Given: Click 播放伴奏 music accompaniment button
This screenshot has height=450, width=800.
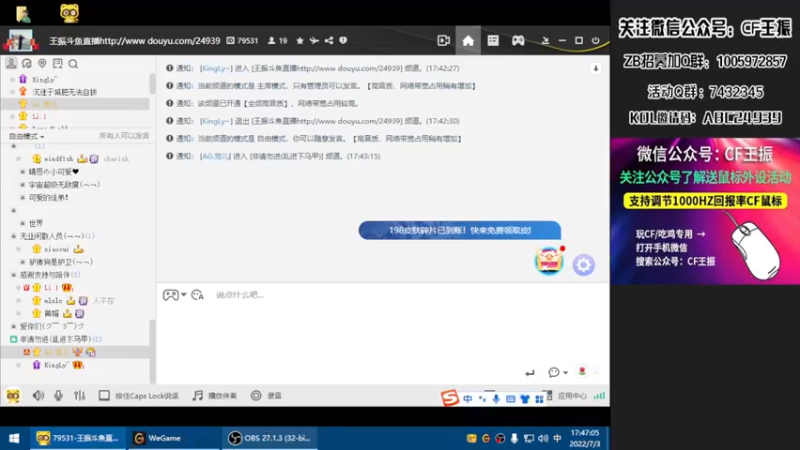Looking at the screenshot, I should [x=215, y=395].
